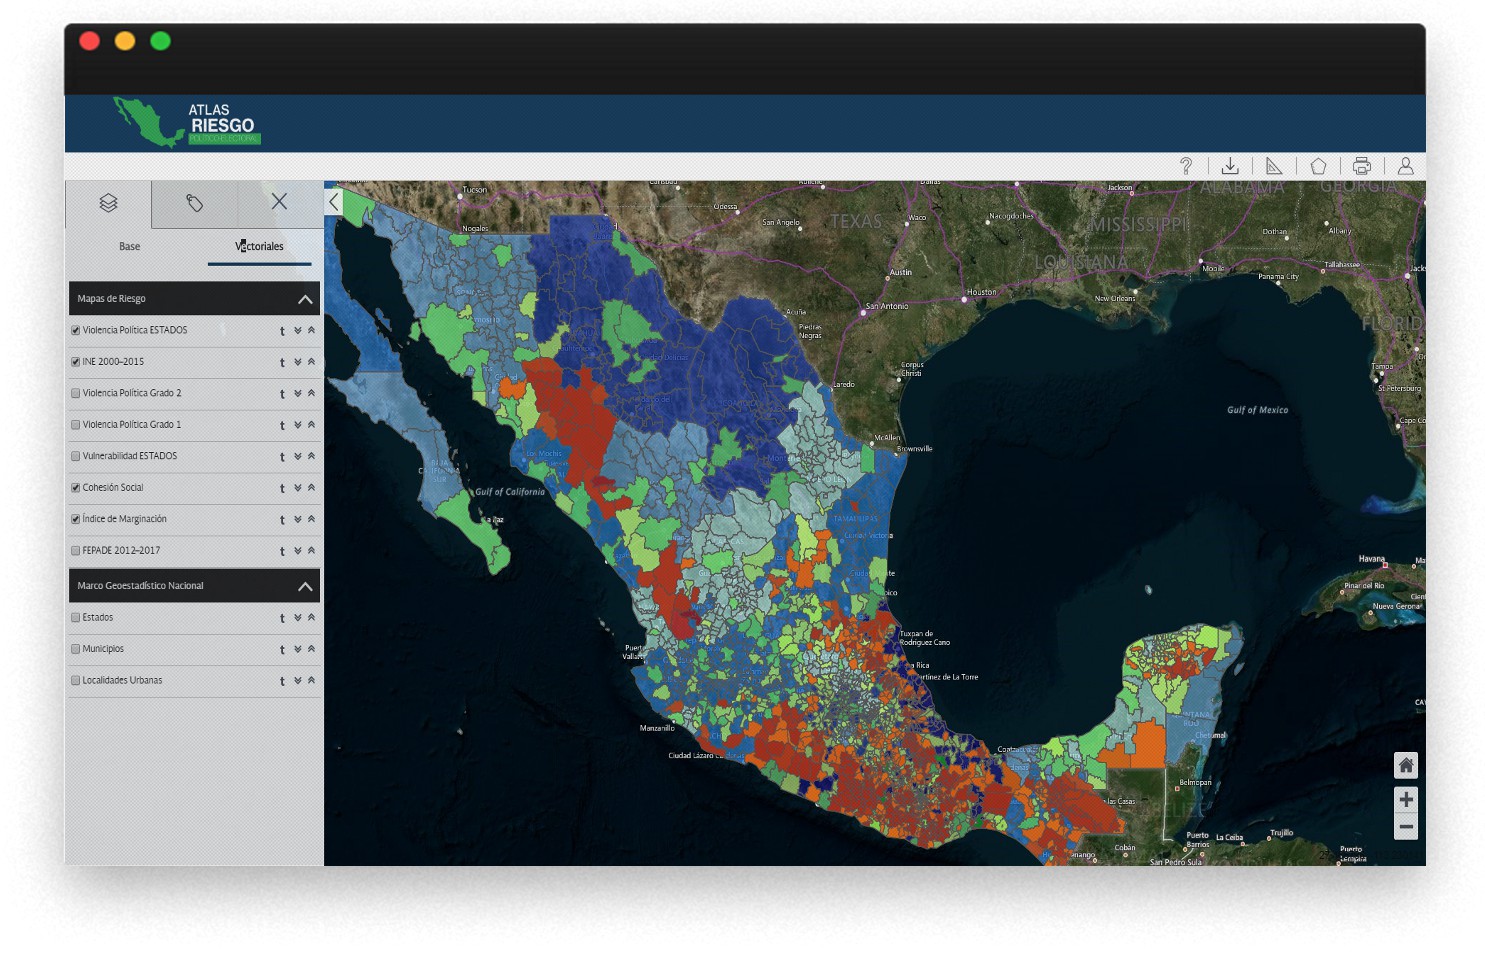This screenshot has height=958, width=1485.
Task: Collapse the side panel with left arrow
Action: click(x=334, y=202)
